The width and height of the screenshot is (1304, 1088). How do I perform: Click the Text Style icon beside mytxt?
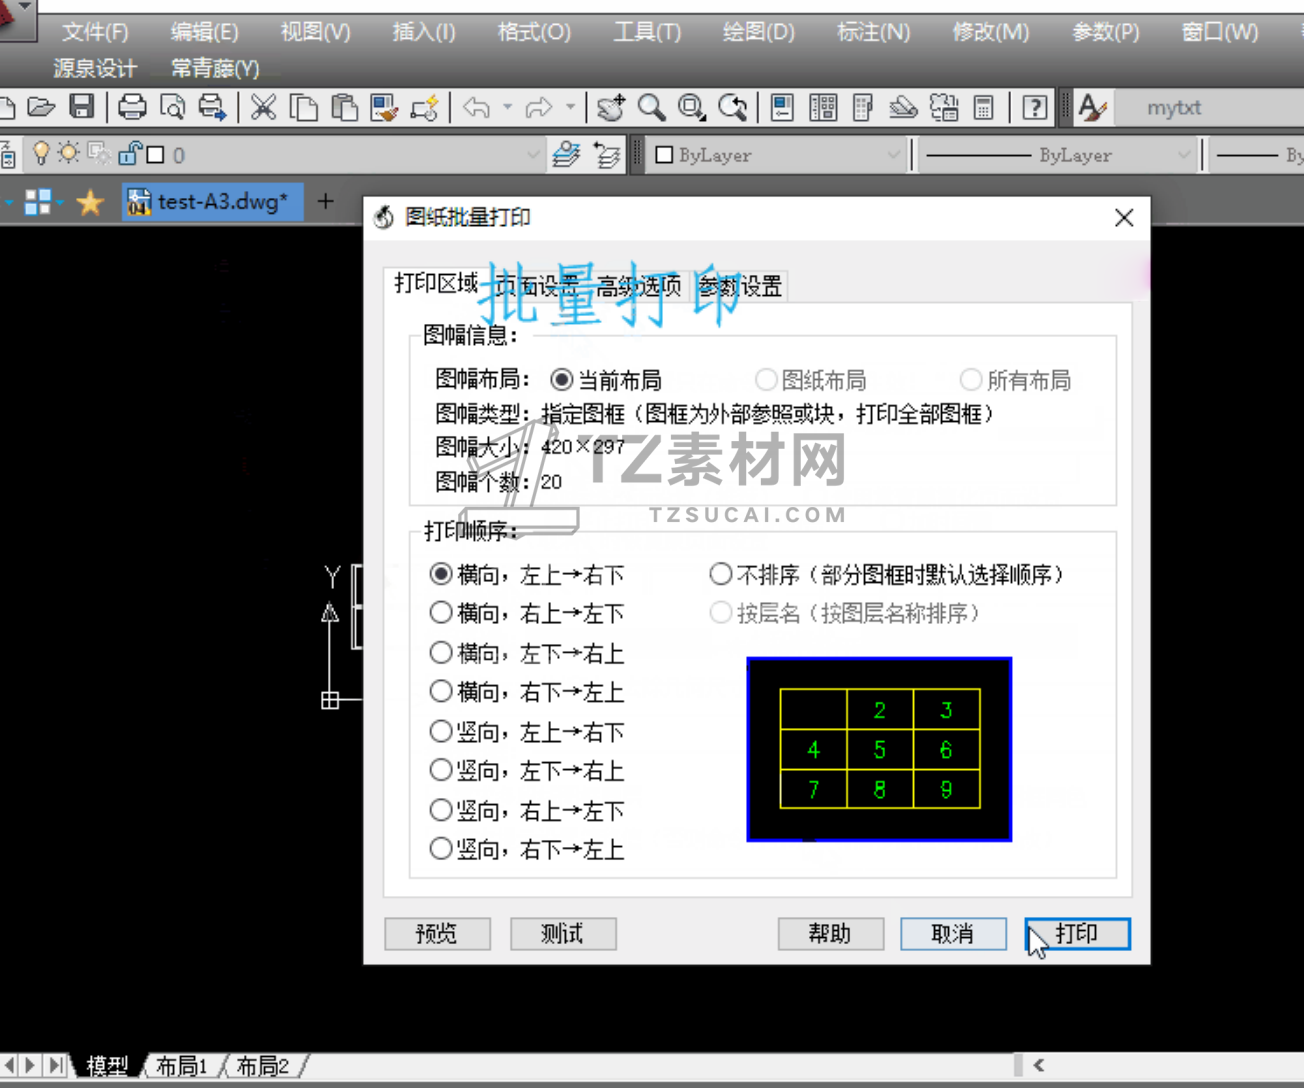[1093, 107]
